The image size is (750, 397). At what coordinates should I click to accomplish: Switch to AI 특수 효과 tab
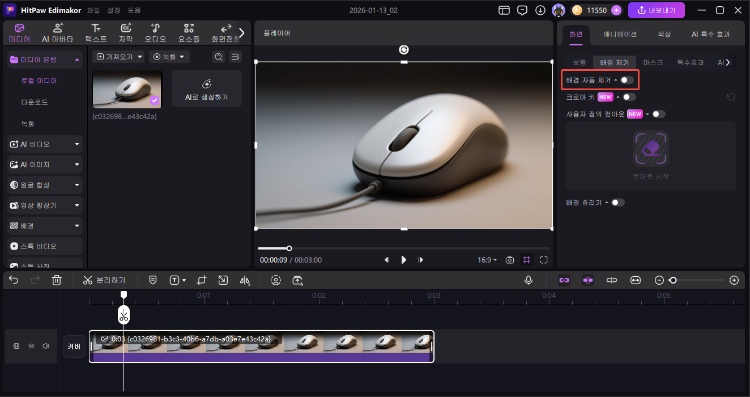click(x=710, y=34)
